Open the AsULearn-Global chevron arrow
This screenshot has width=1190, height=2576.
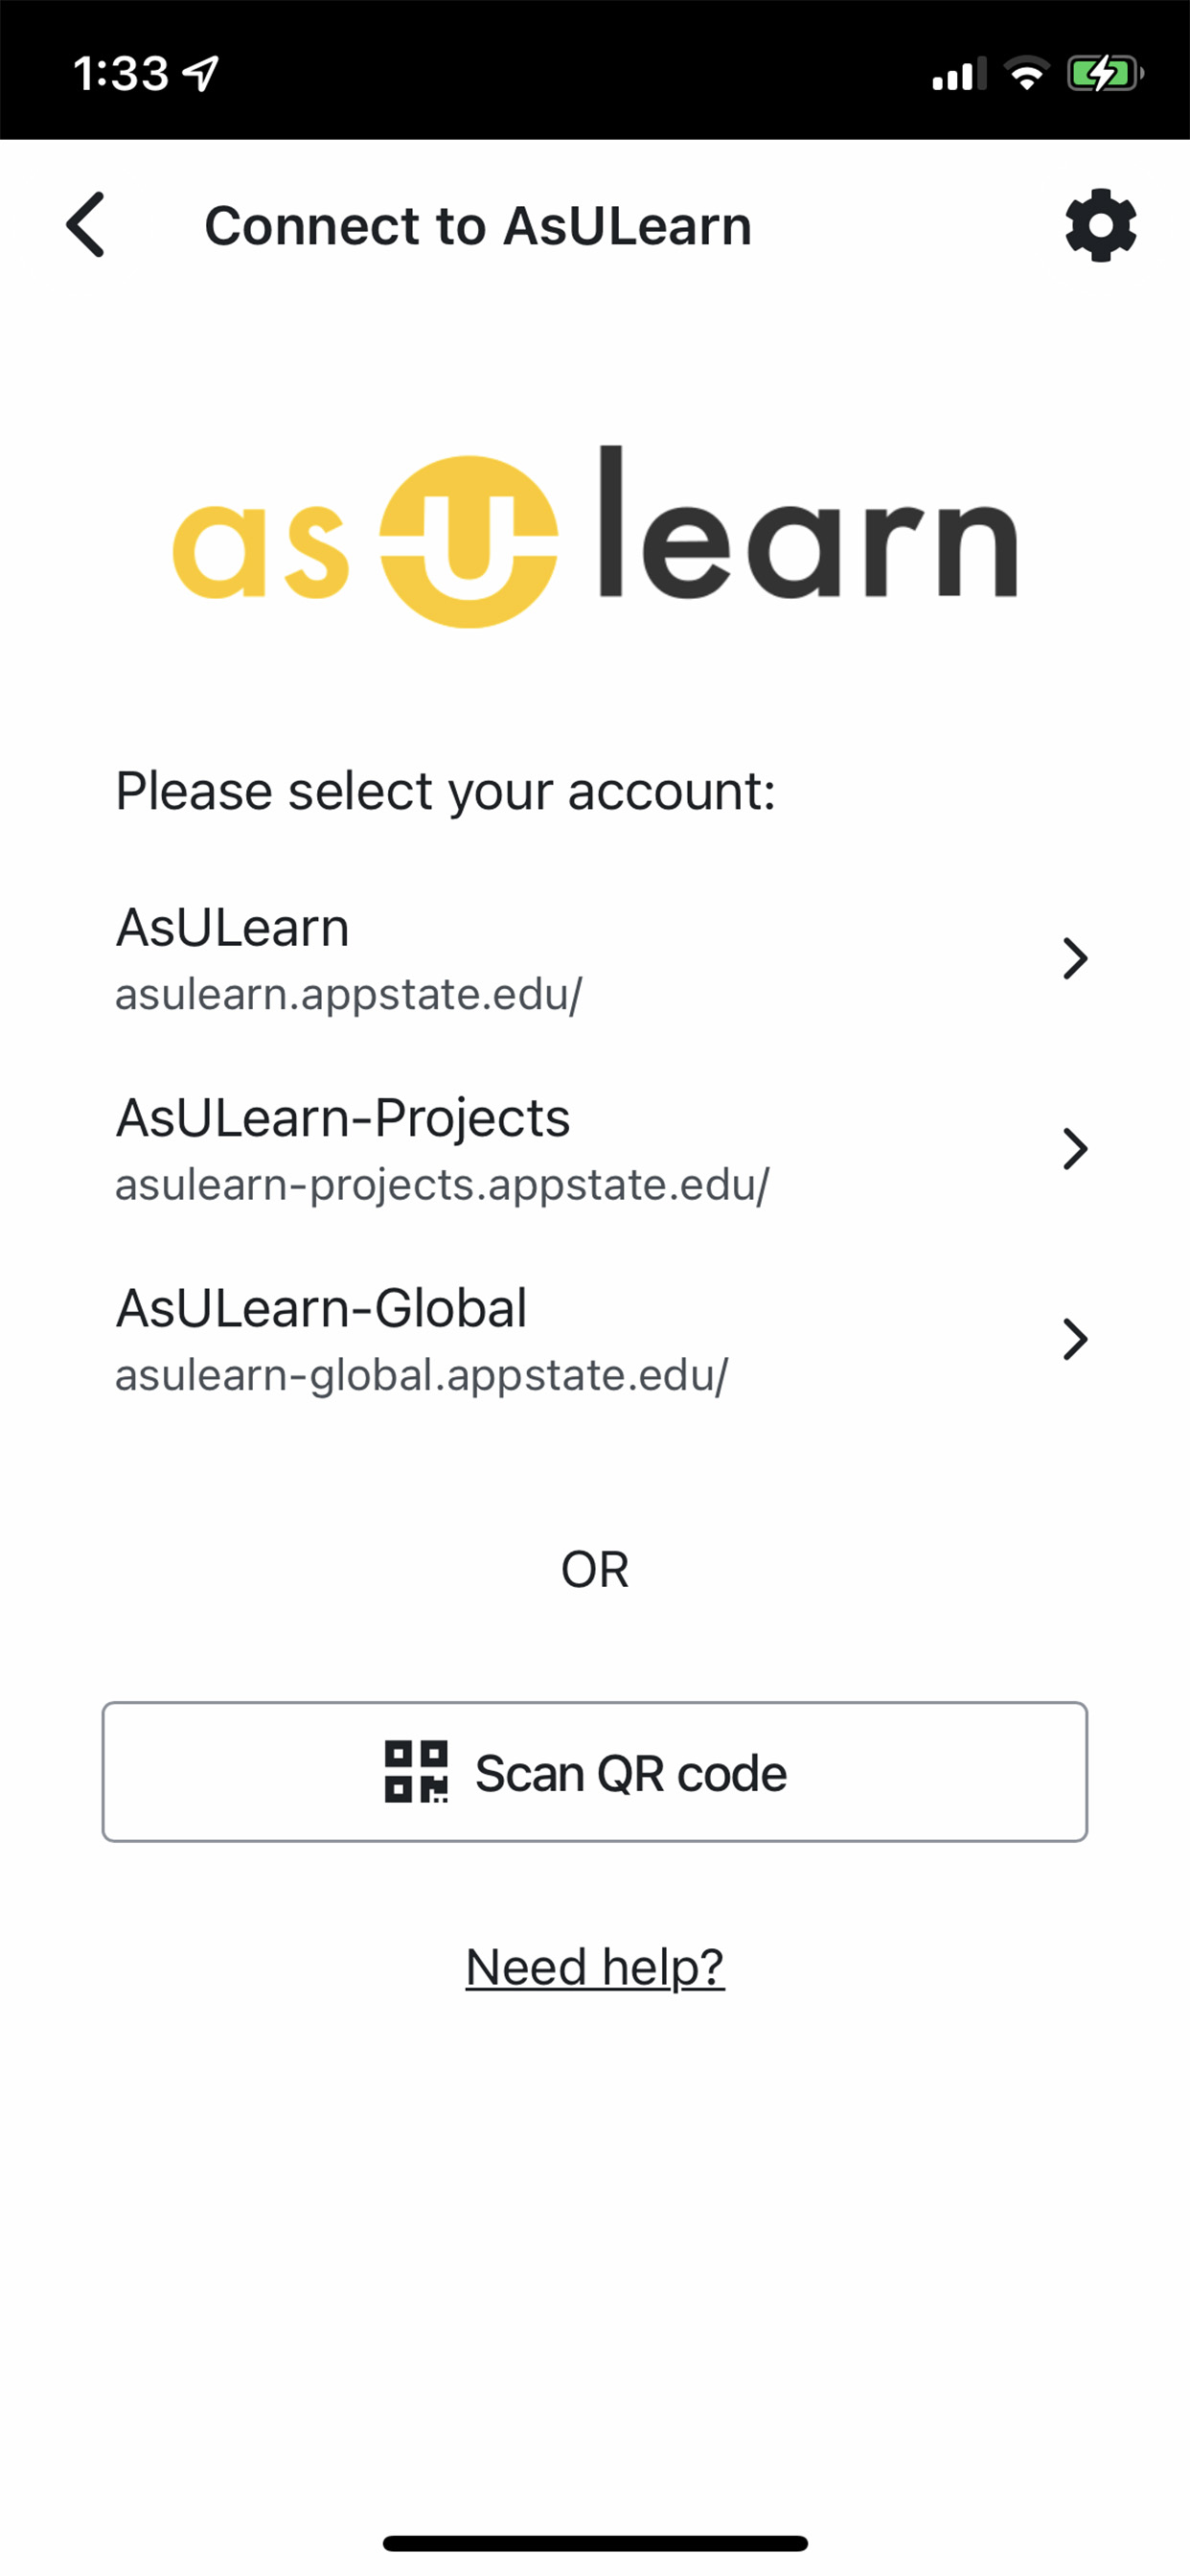(x=1075, y=1339)
